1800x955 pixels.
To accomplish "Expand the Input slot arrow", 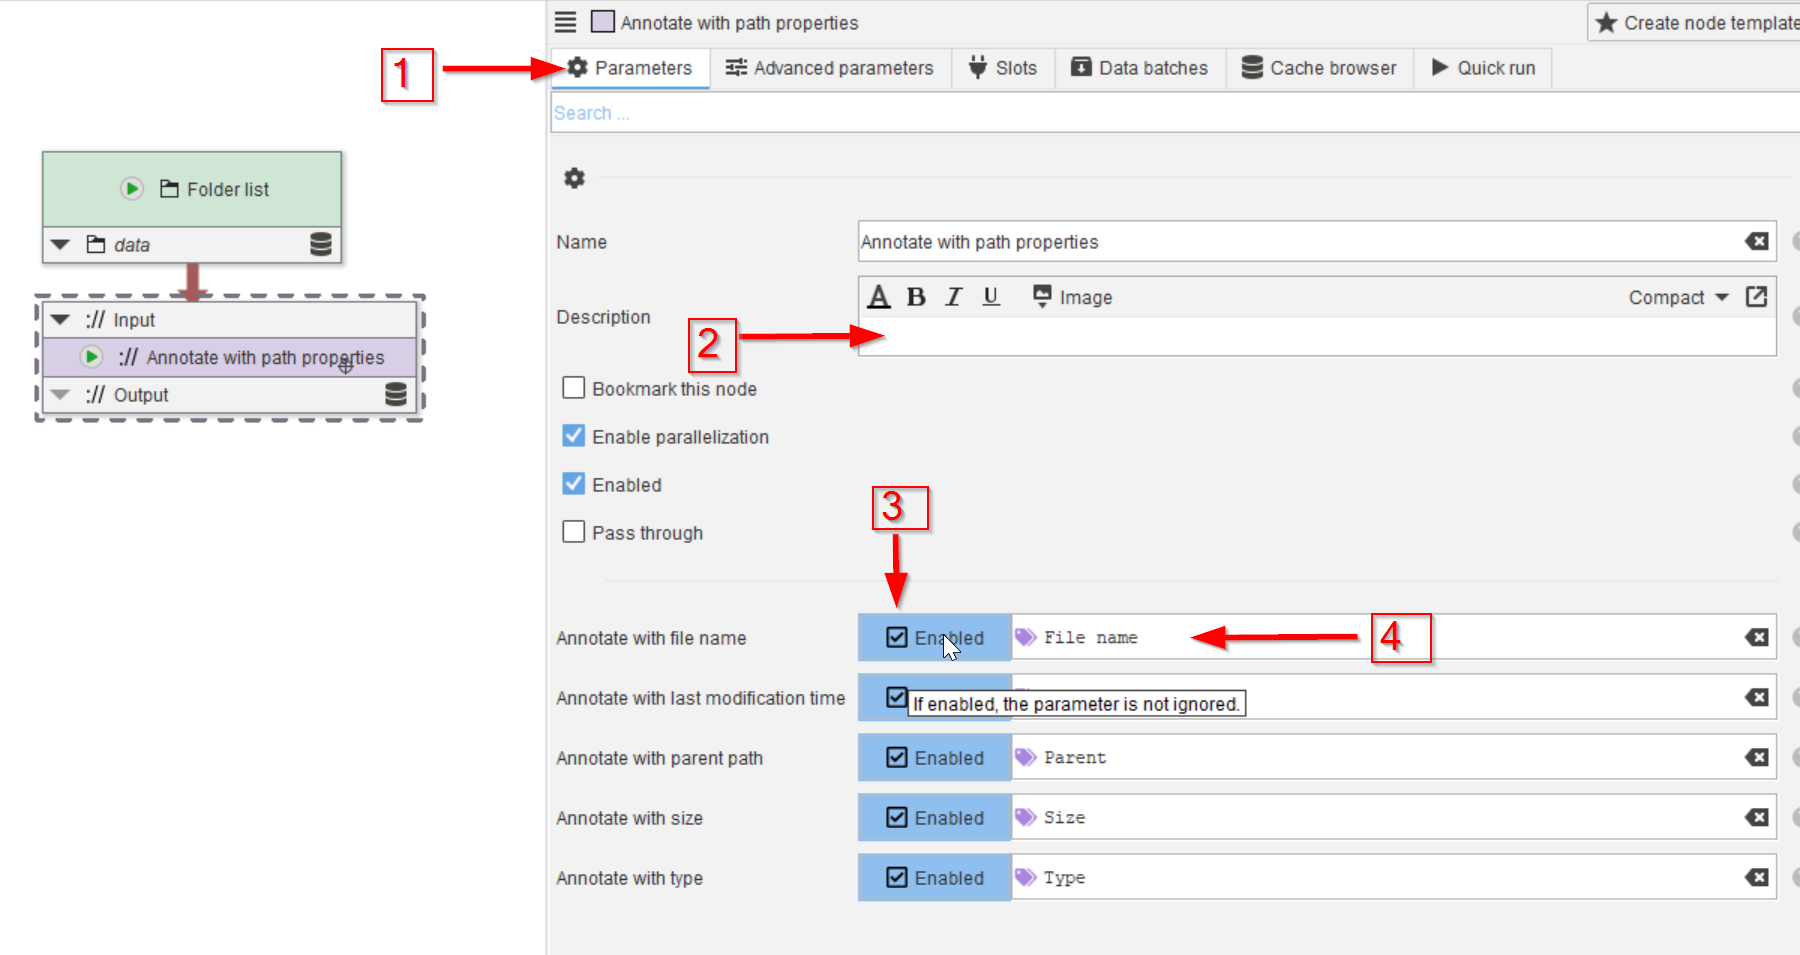I will point(61,320).
